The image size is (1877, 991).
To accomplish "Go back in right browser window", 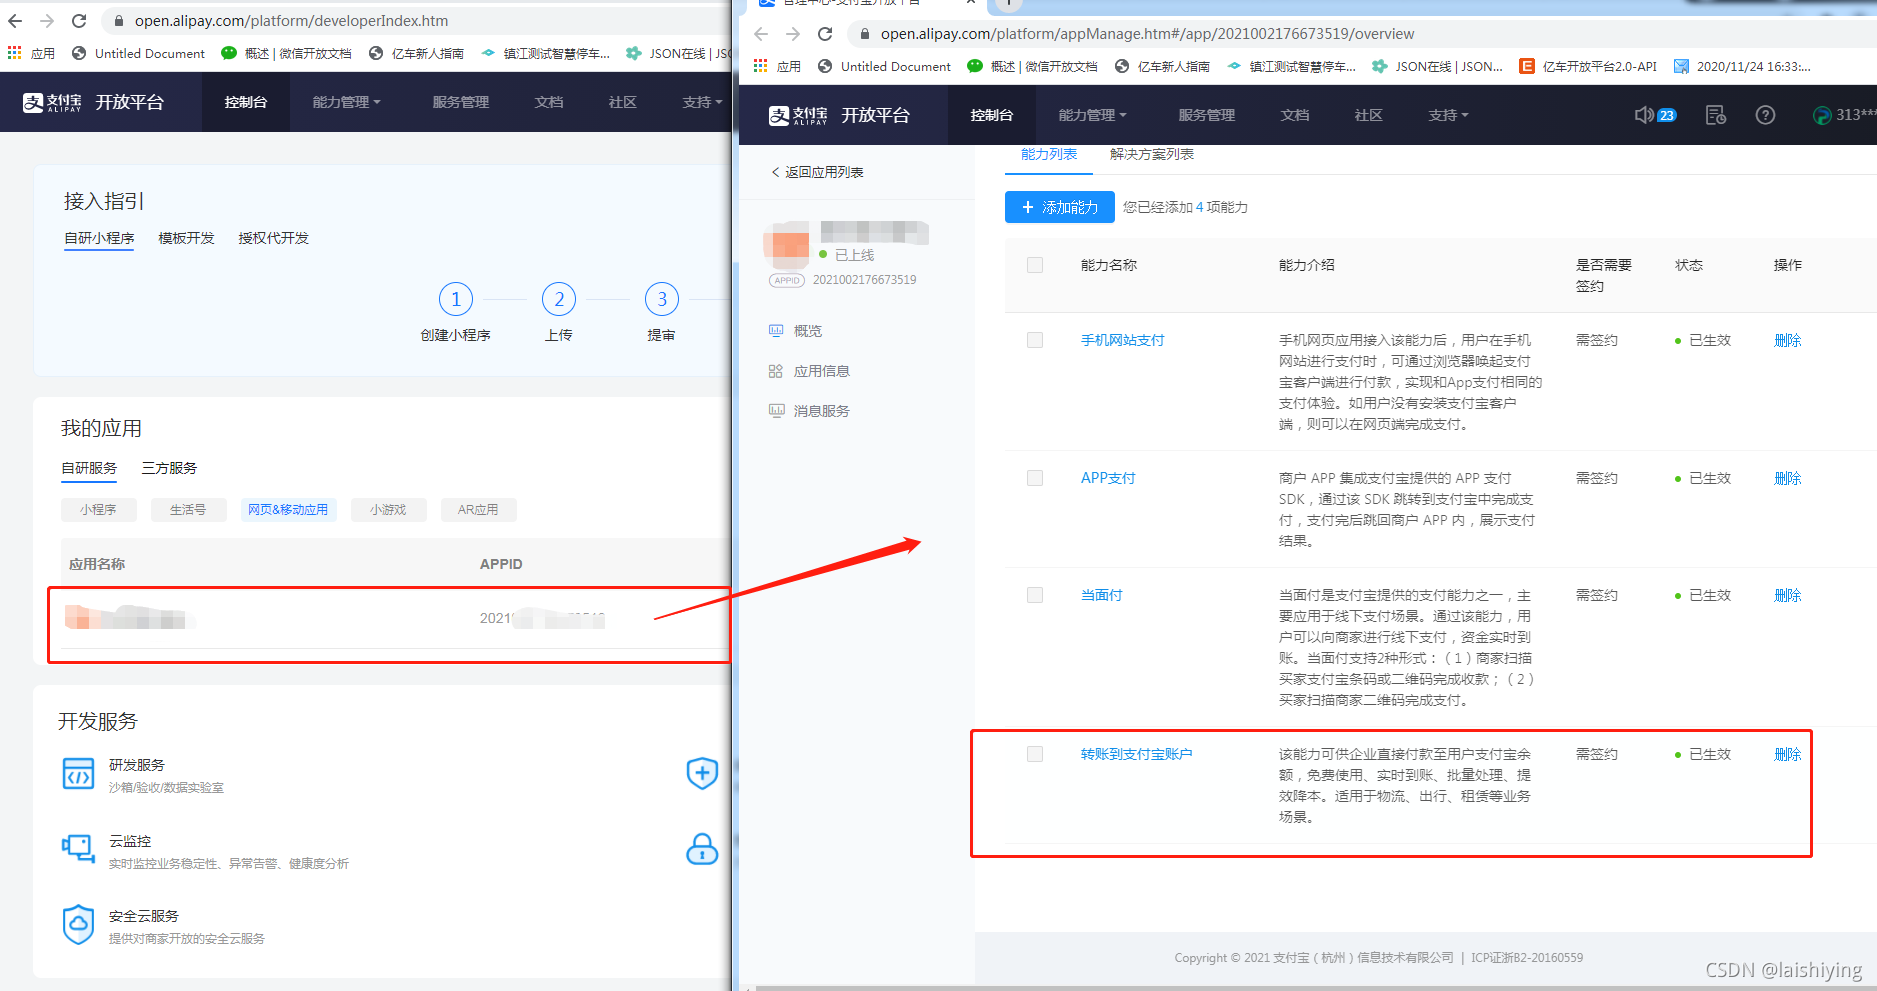I will click(761, 34).
